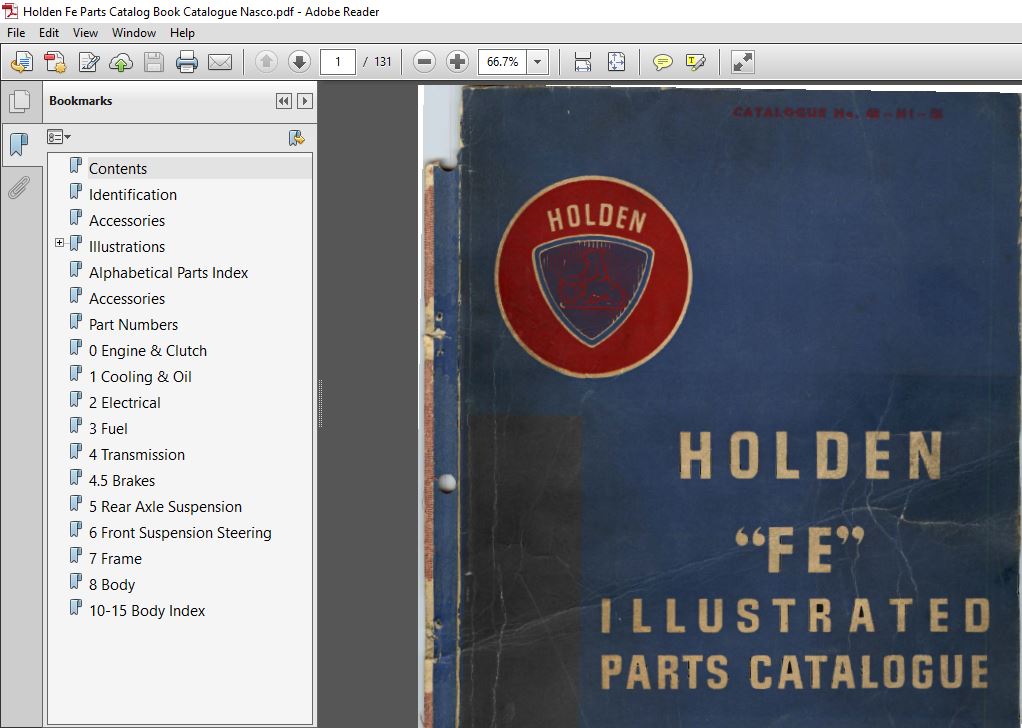Click the Zoom out minus button
Viewport: 1022px width, 728px height.
point(424,62)
